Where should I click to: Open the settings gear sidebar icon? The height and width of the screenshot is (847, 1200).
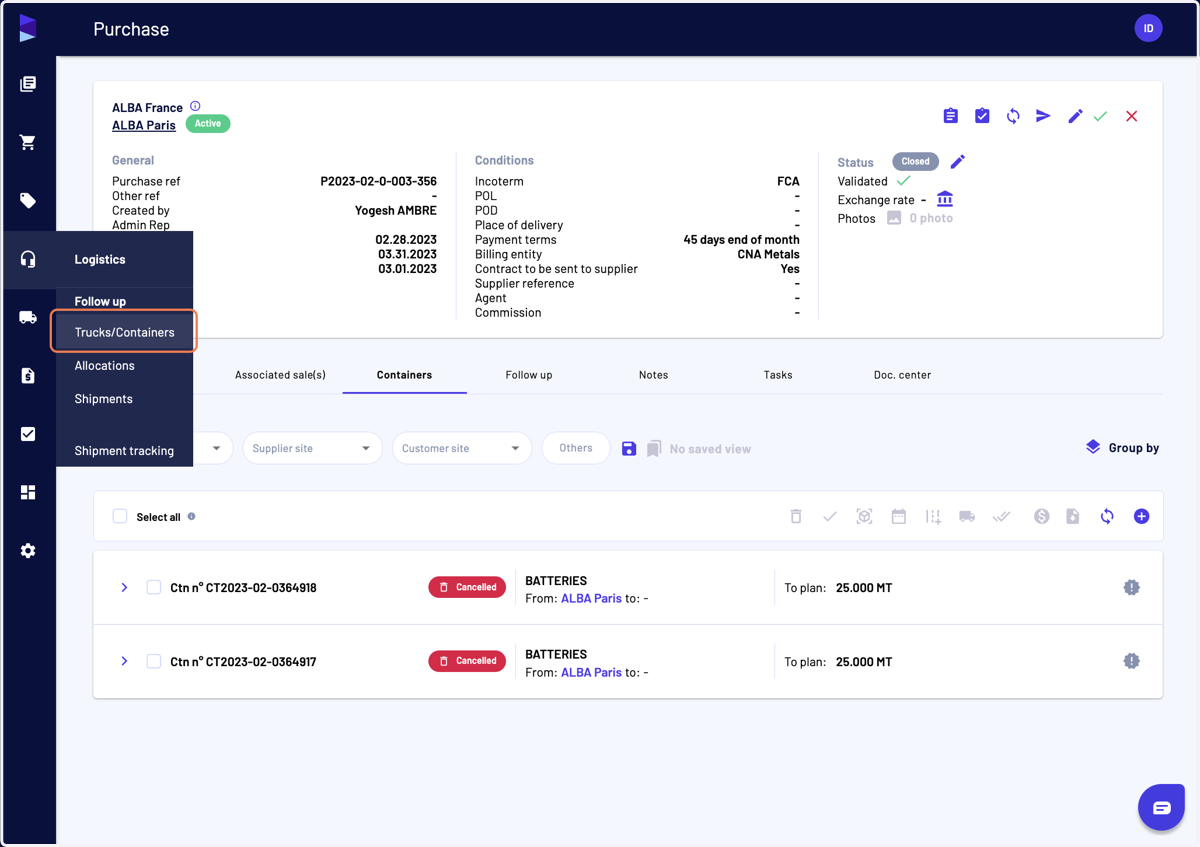(x=28, y=551)
